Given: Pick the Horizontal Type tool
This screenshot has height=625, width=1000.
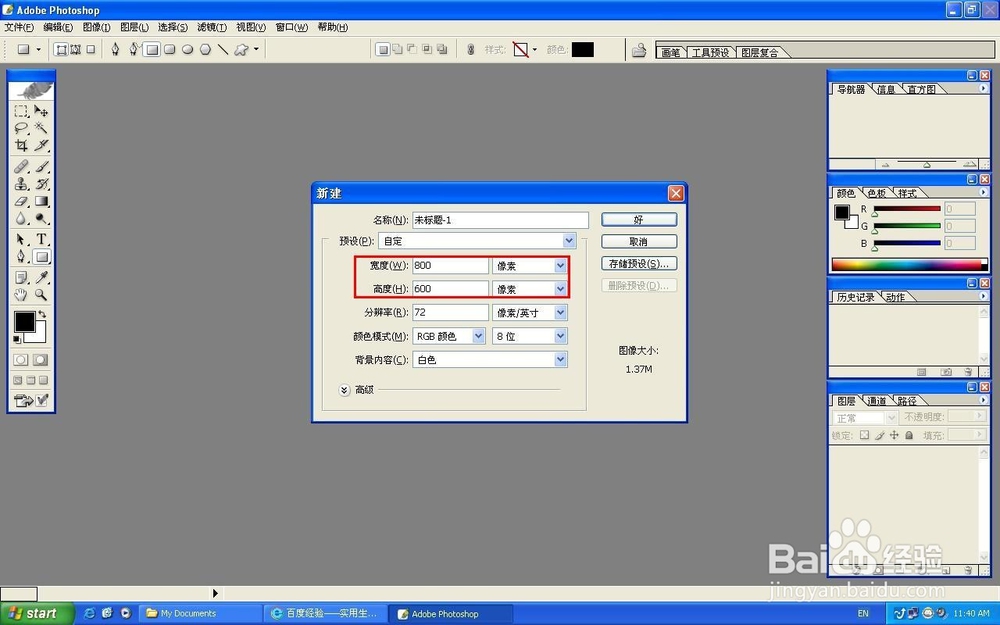Looking at the screenshot, I should 42,238.
